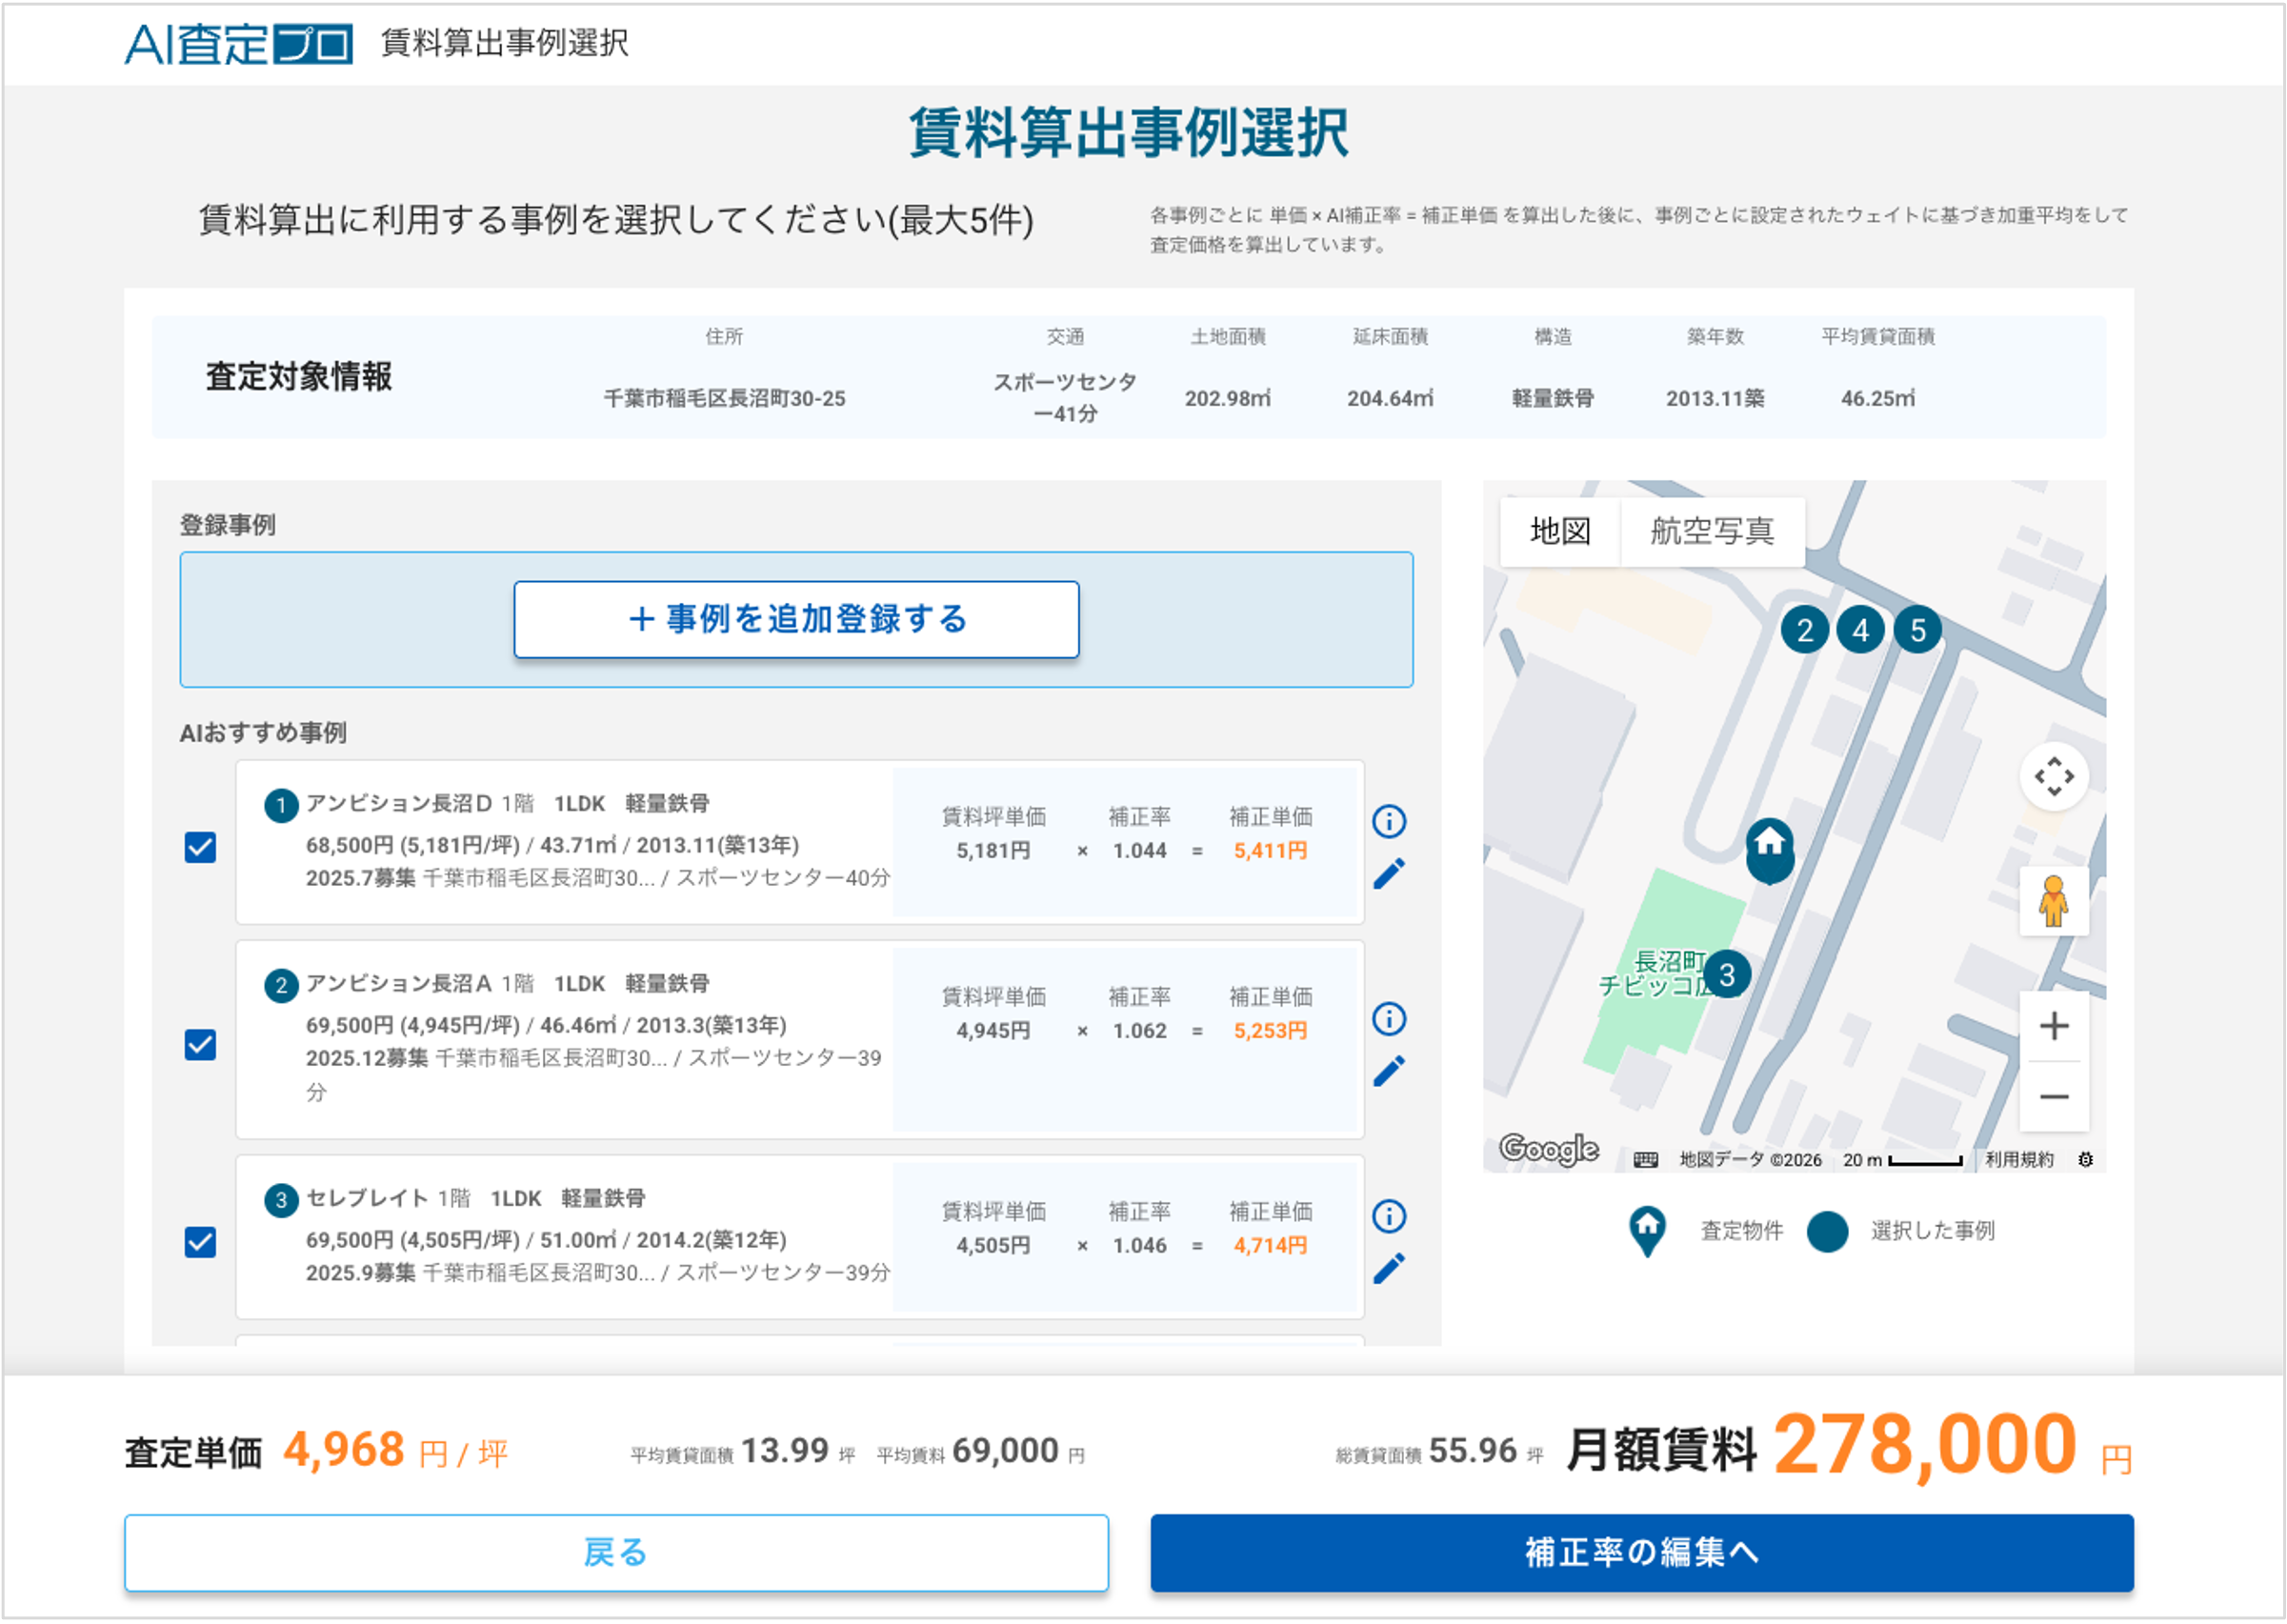
Task: Zoom in on the map with the plus icon
Action: (x=2054, y=1026)
